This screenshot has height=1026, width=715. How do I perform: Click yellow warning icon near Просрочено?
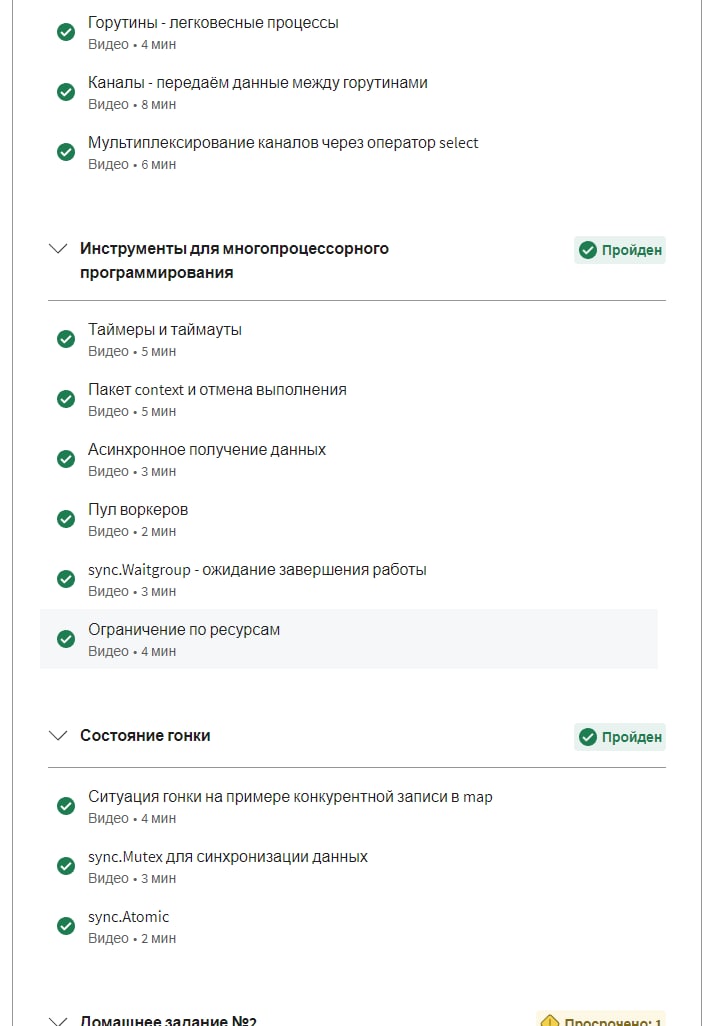pos(549,1020)
